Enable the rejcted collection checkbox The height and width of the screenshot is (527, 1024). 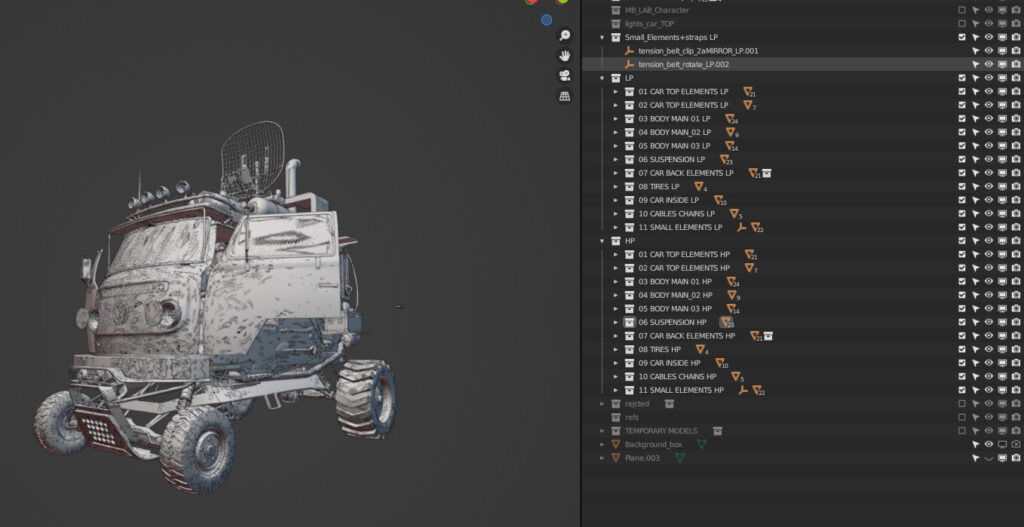(962, 404)
